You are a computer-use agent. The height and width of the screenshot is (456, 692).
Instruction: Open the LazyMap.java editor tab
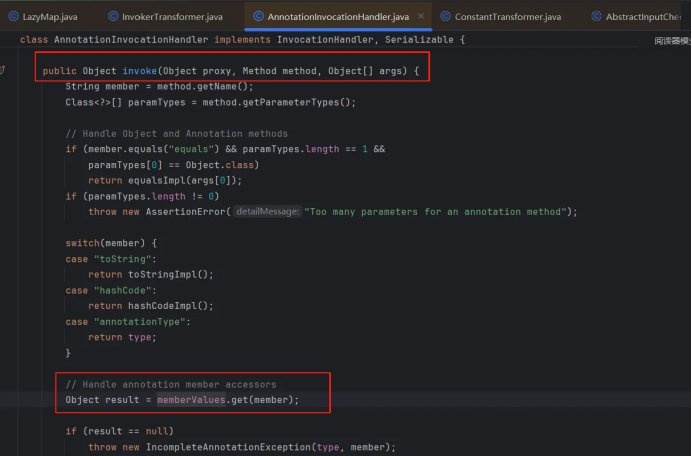(49, 17)
